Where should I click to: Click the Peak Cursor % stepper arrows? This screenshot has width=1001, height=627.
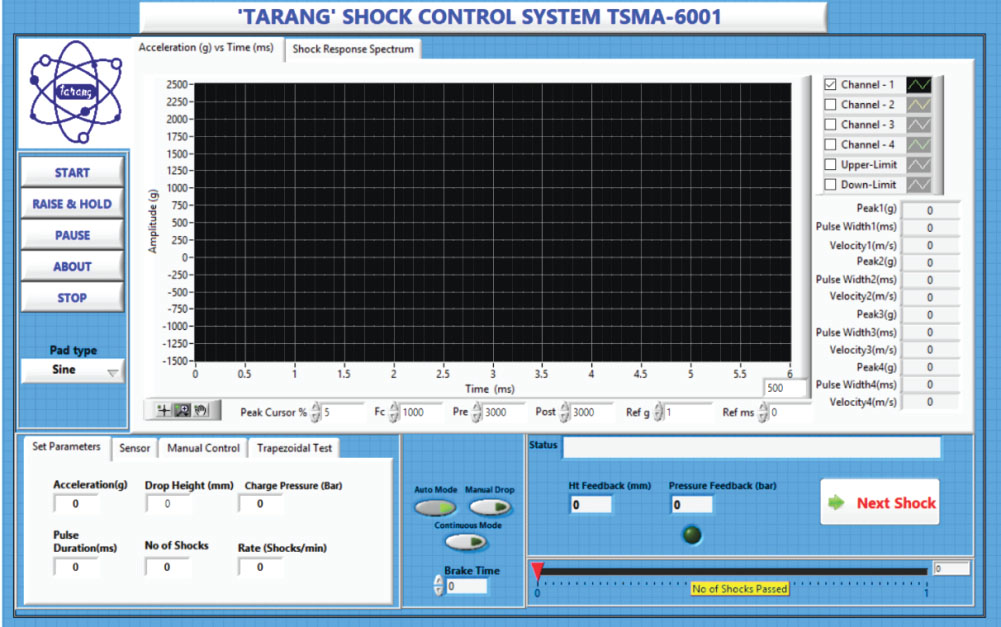316,412
